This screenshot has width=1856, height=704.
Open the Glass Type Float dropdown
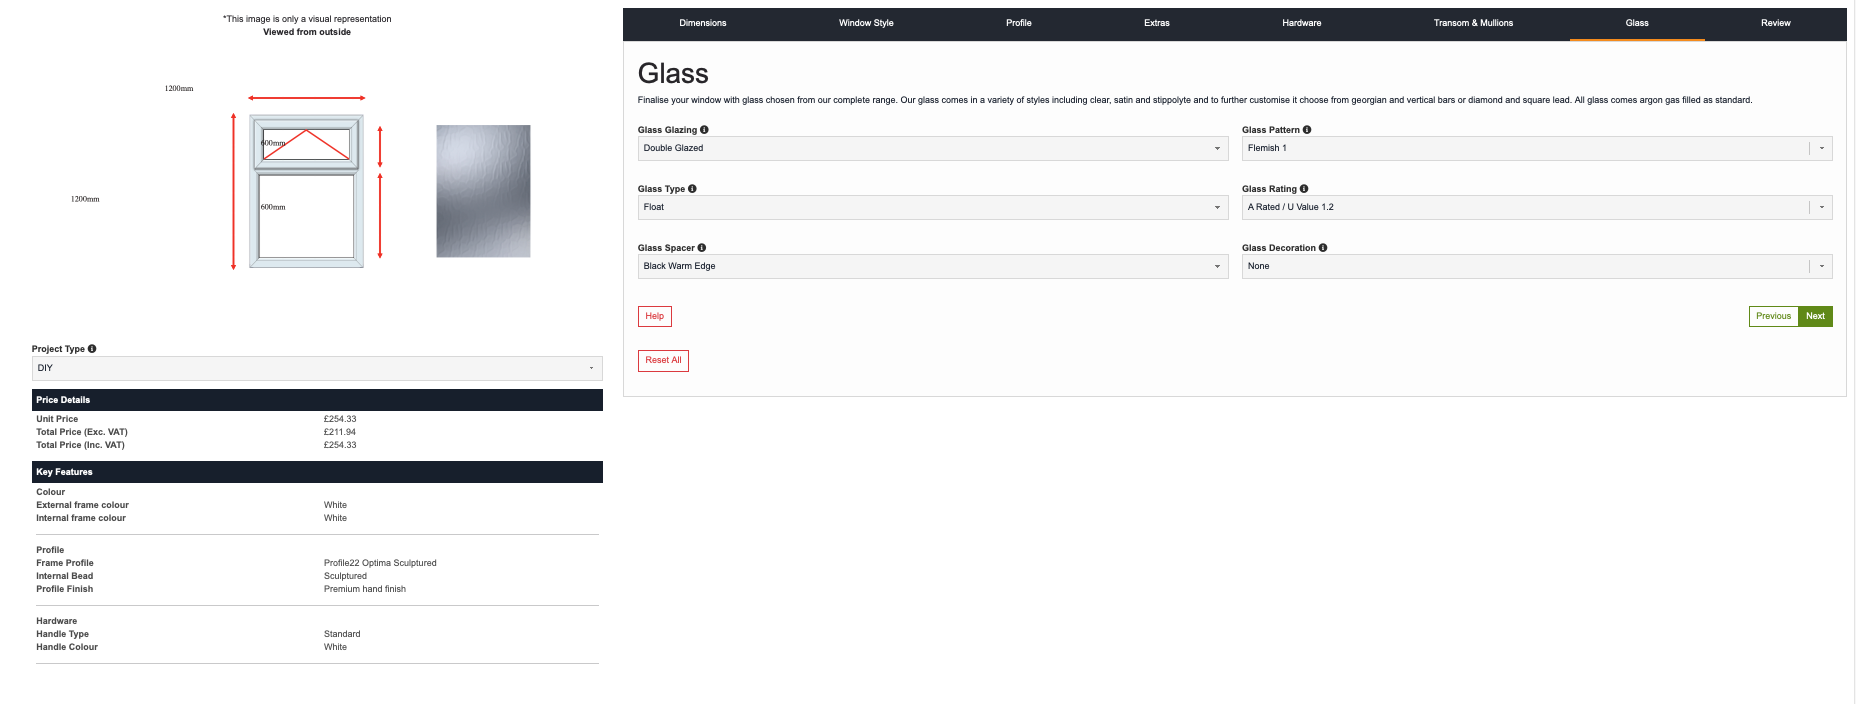pyautogui.click(x=932, y=207)
